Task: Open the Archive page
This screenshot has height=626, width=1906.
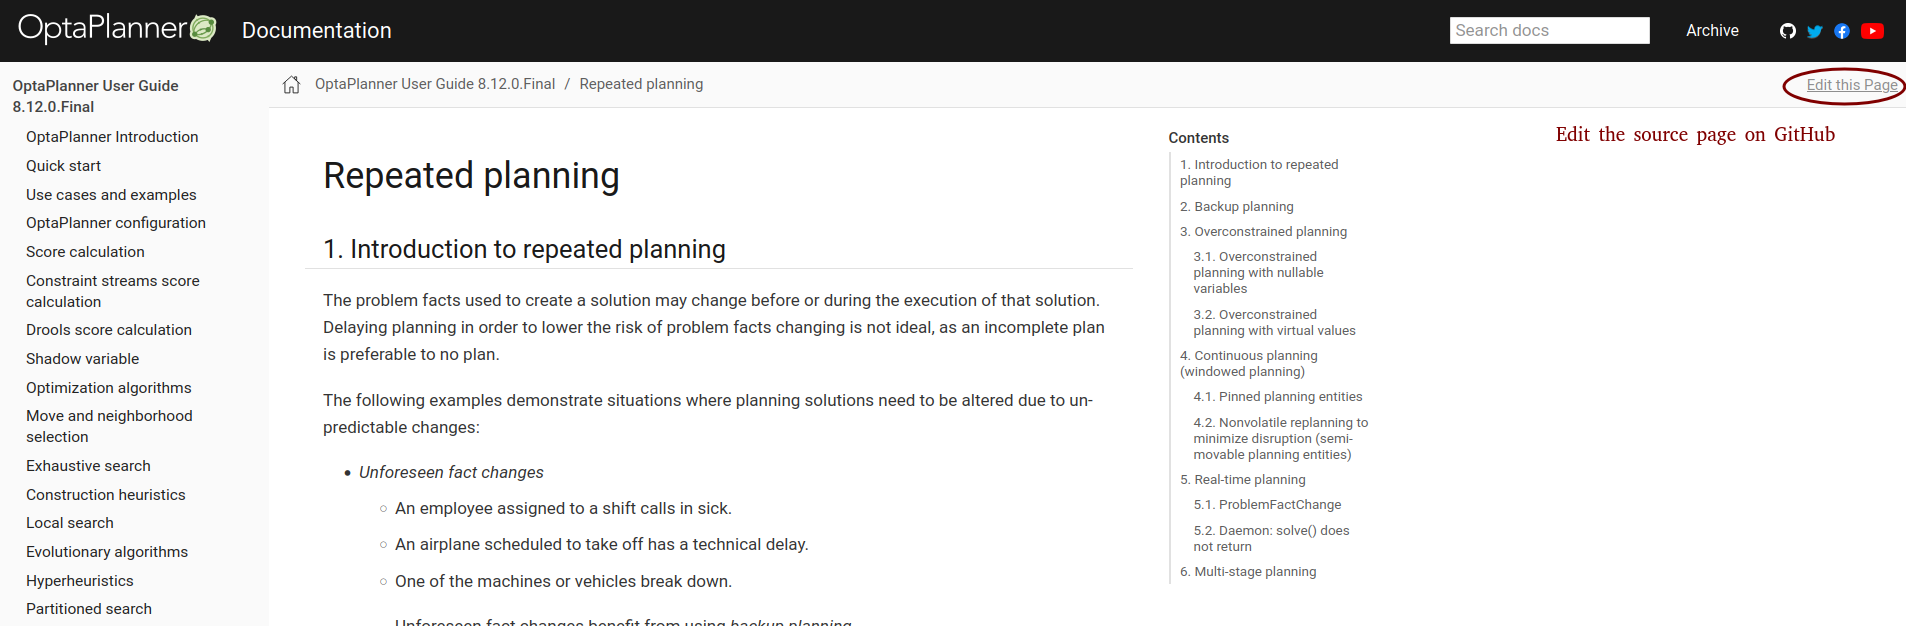Action: pos(1712,31)
